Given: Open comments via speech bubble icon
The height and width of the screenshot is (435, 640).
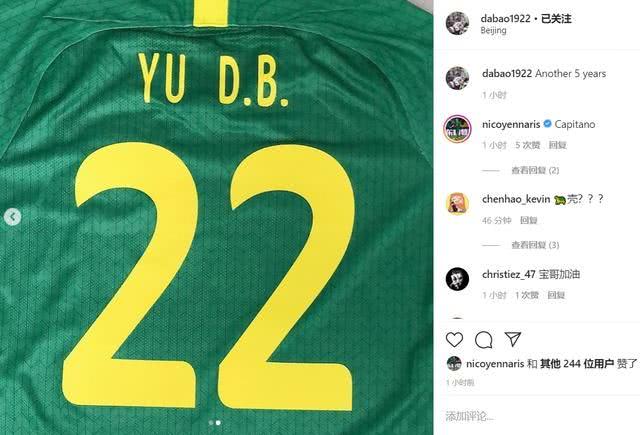Looking at the screenshot, I should (484, 340).
